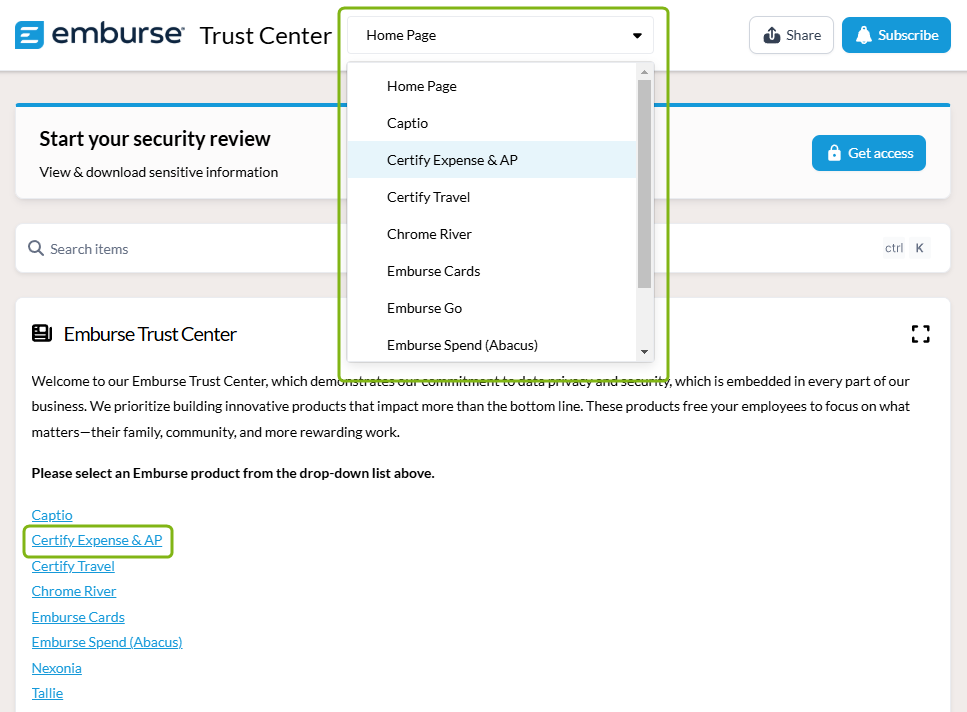Image resolution: width=967 pixels, height=712 pixels.
Task: Follow the Nexonia link
Action: click(56, 668)
